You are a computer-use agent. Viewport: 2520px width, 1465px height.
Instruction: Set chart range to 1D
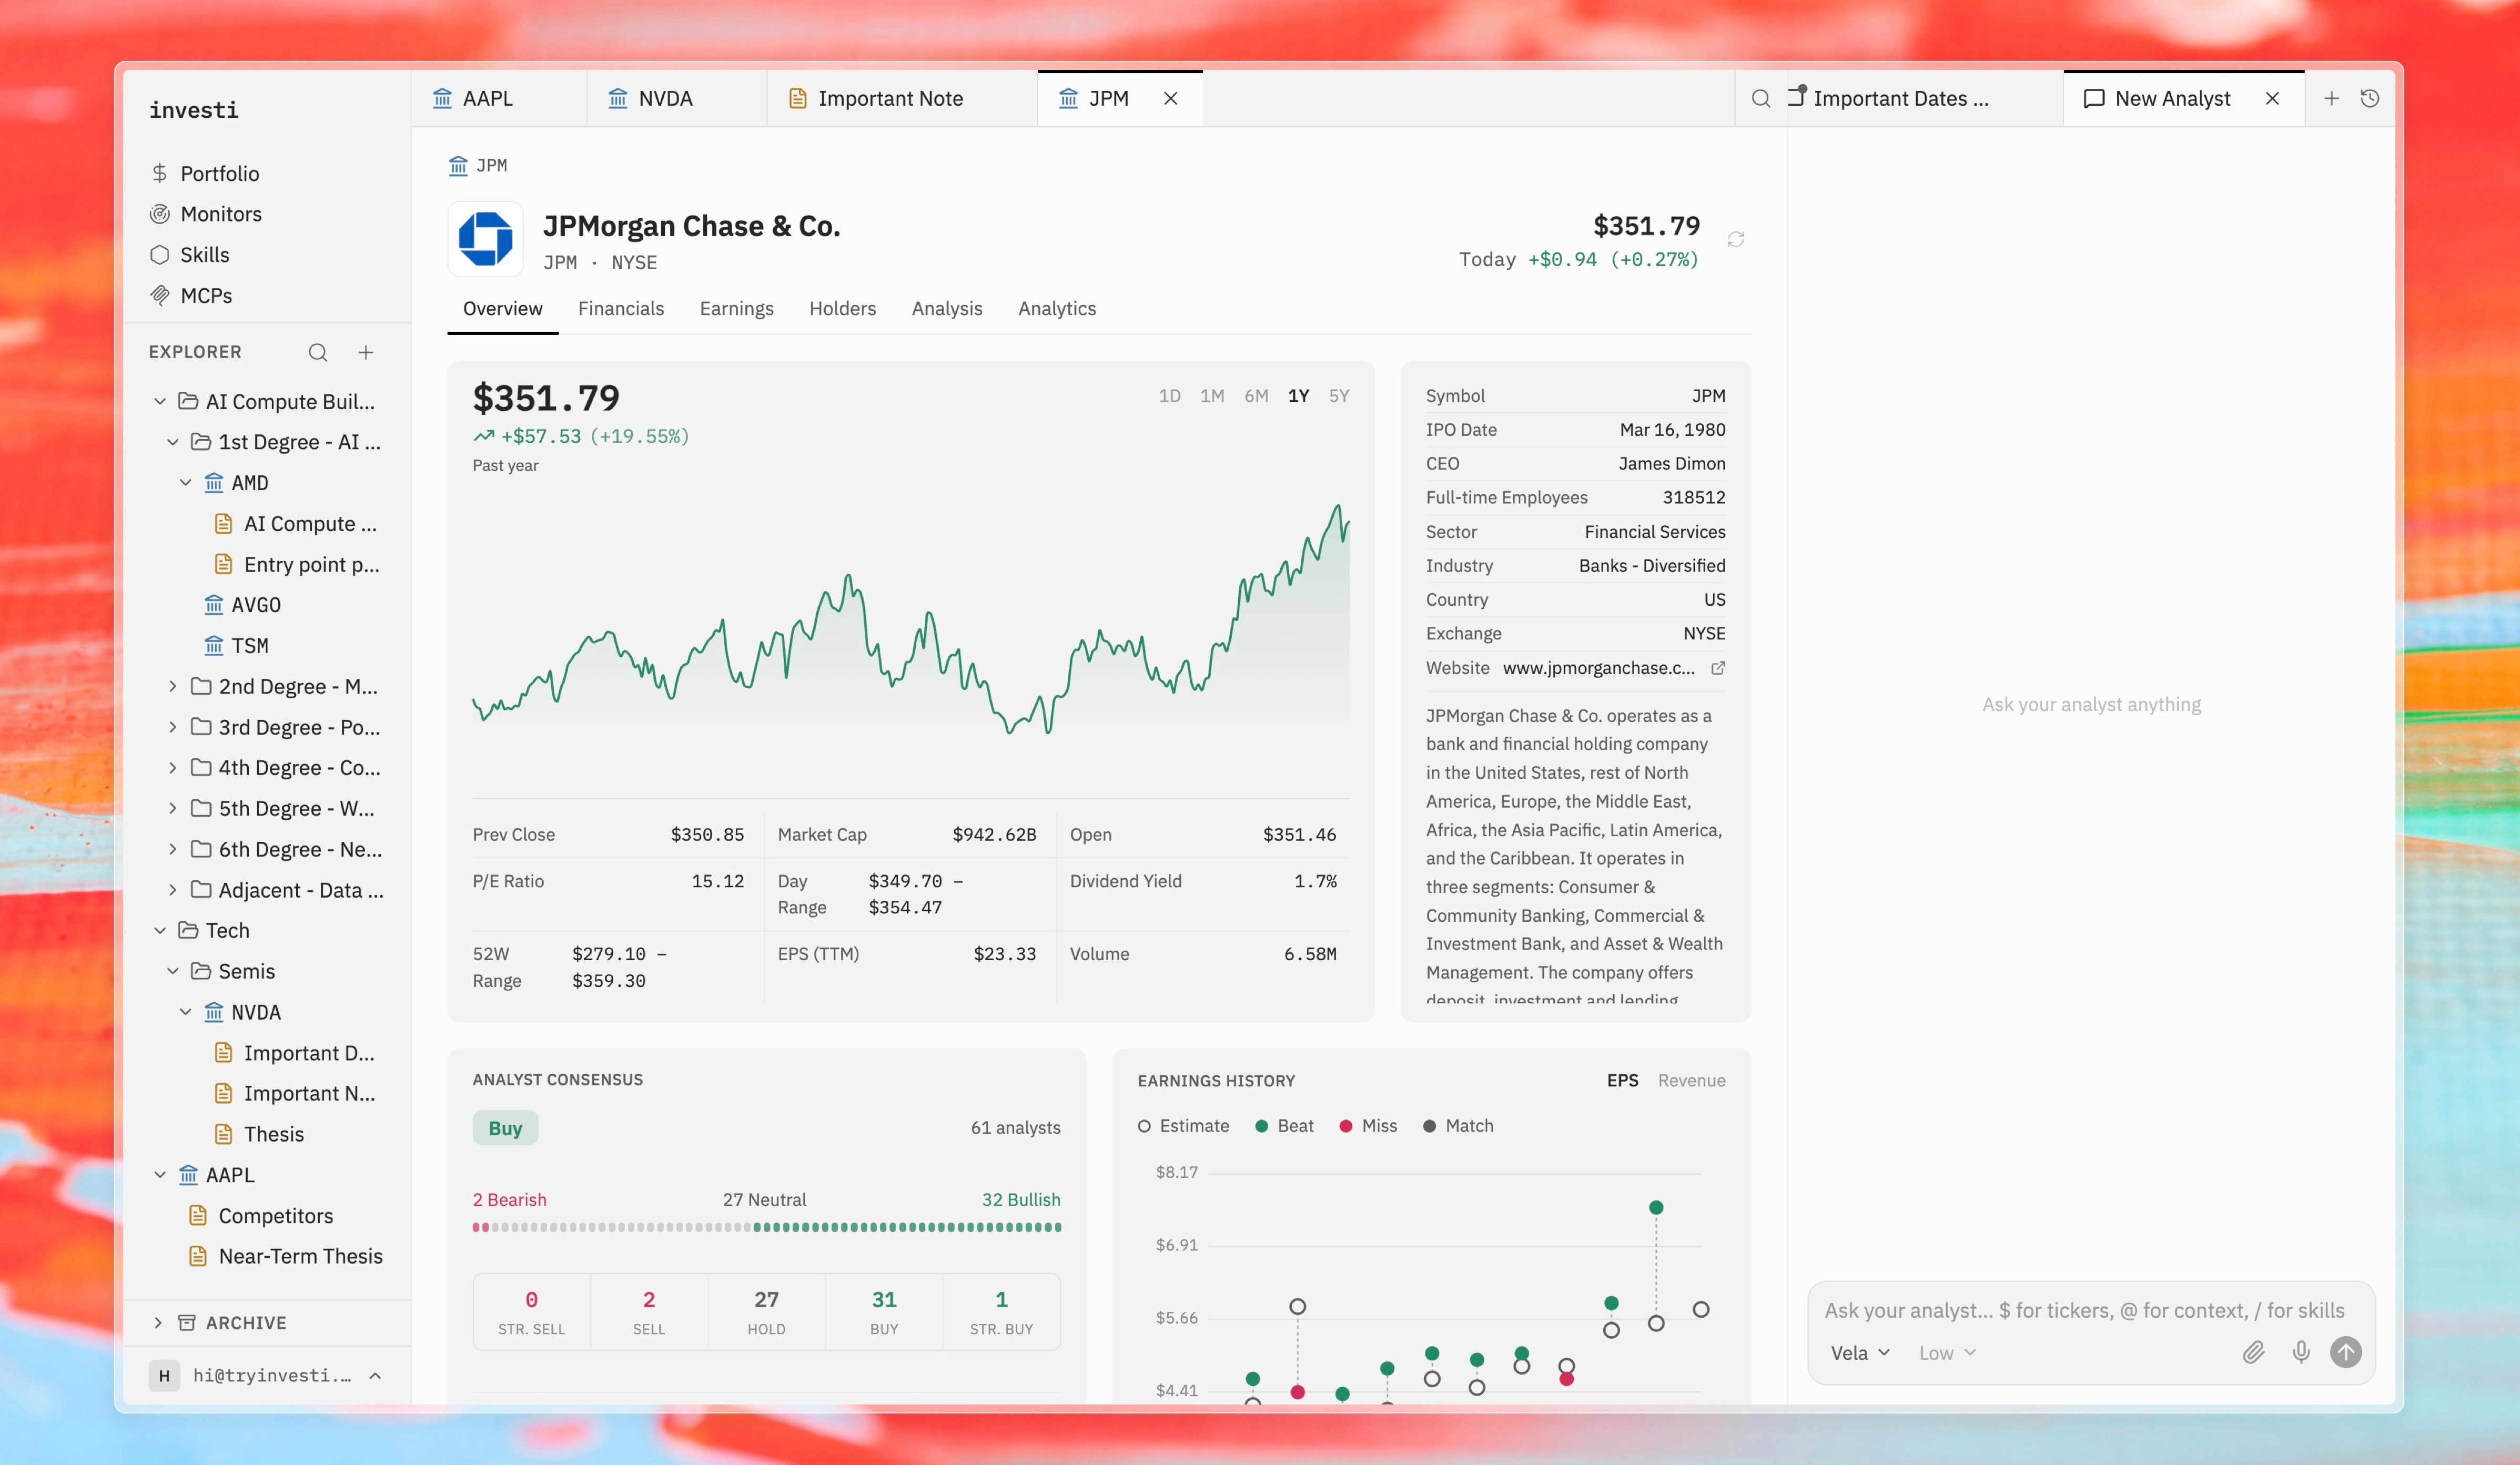click(x=1169, y=396)
